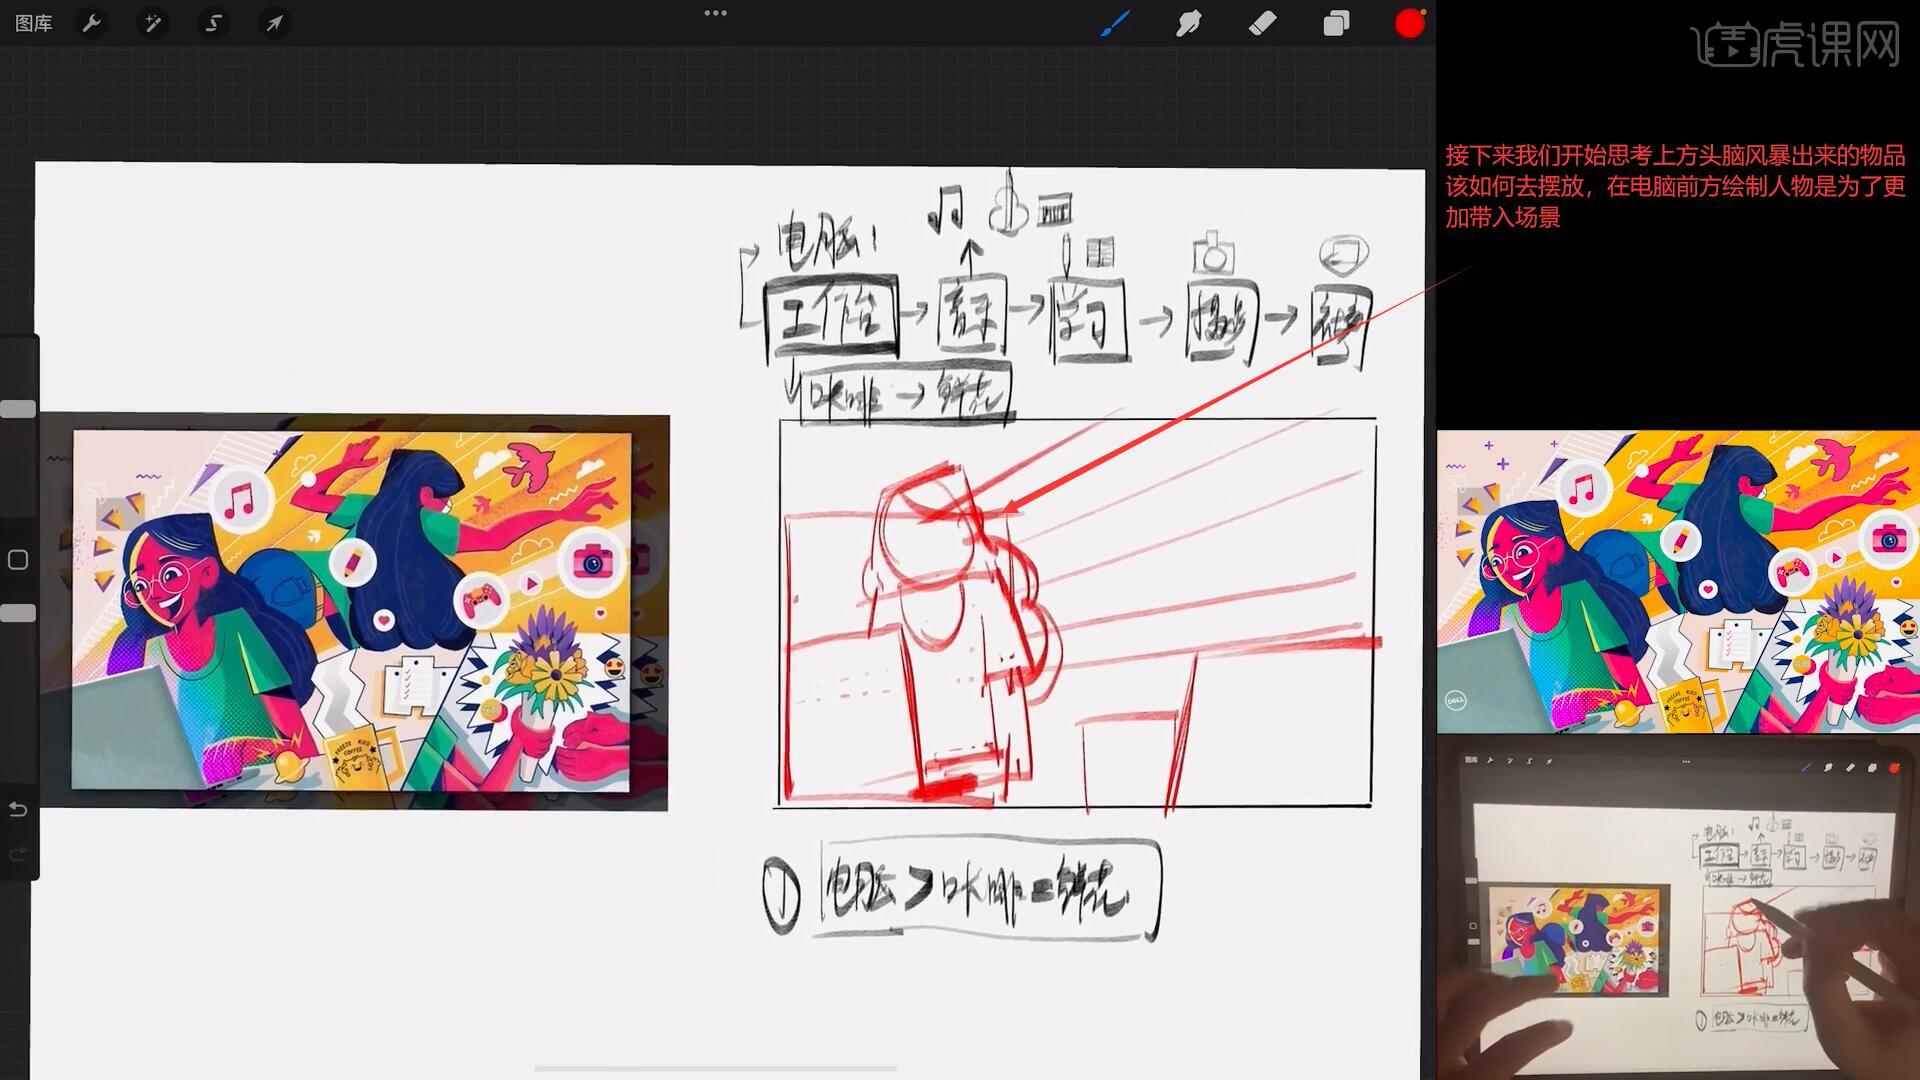1920x1080 pixels.
Task: Tap the Redo arrow in sidebar
Action: [x=18, y=854]
